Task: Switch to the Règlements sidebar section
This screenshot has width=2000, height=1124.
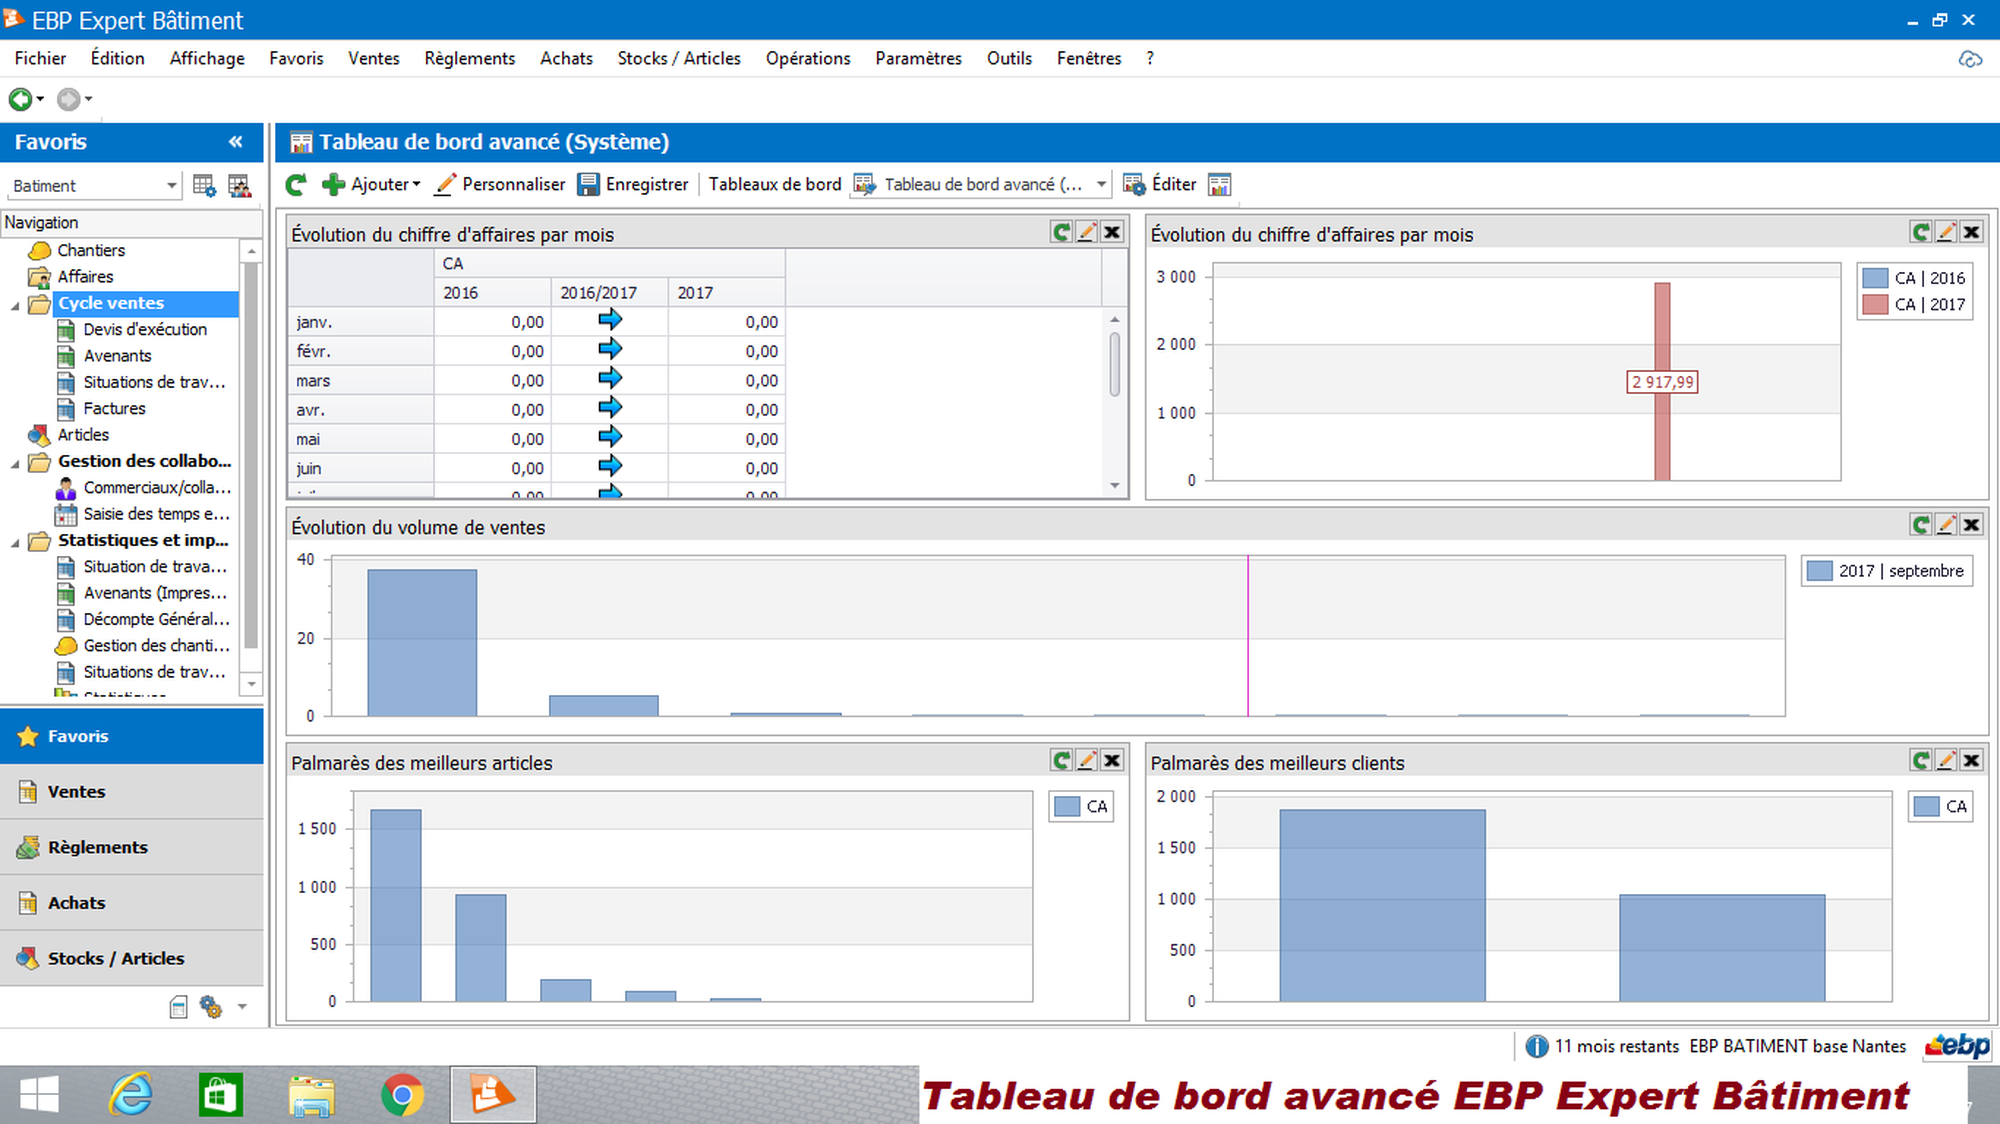Action: [97, 846]
